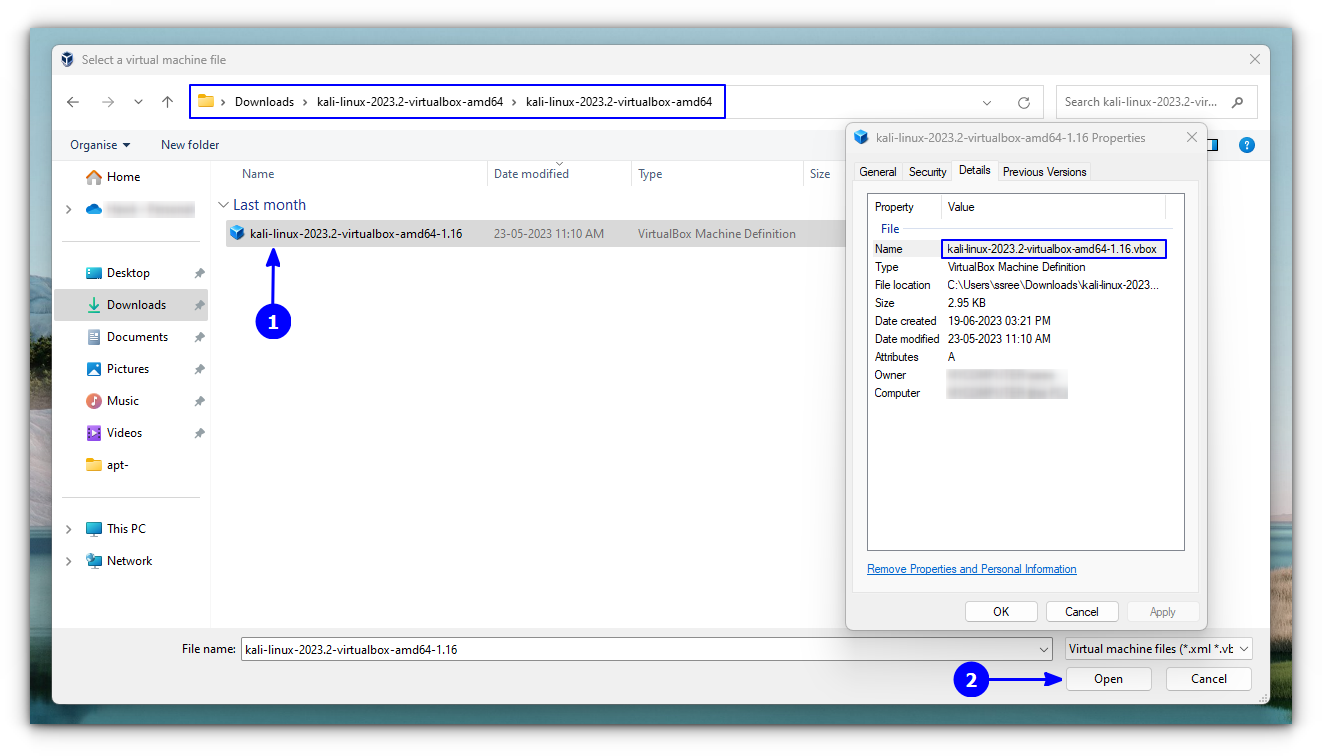Open the Virtual machine files filter dropdown
The image size is (1322, 756).
[1159, 649]
